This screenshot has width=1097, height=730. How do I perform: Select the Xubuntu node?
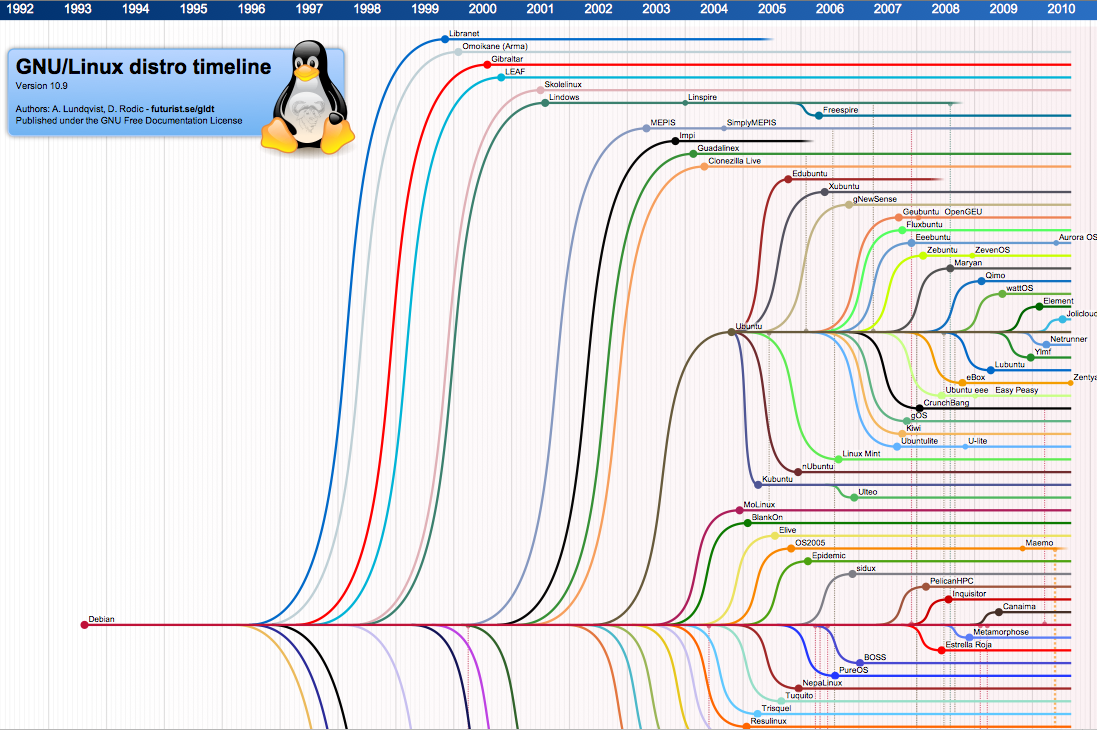tap(824, 192)
